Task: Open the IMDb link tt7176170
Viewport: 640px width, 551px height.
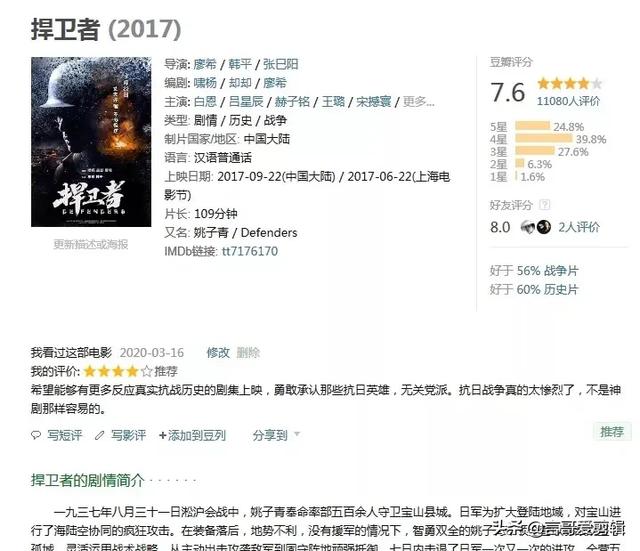Action: [x=250, y=251]
